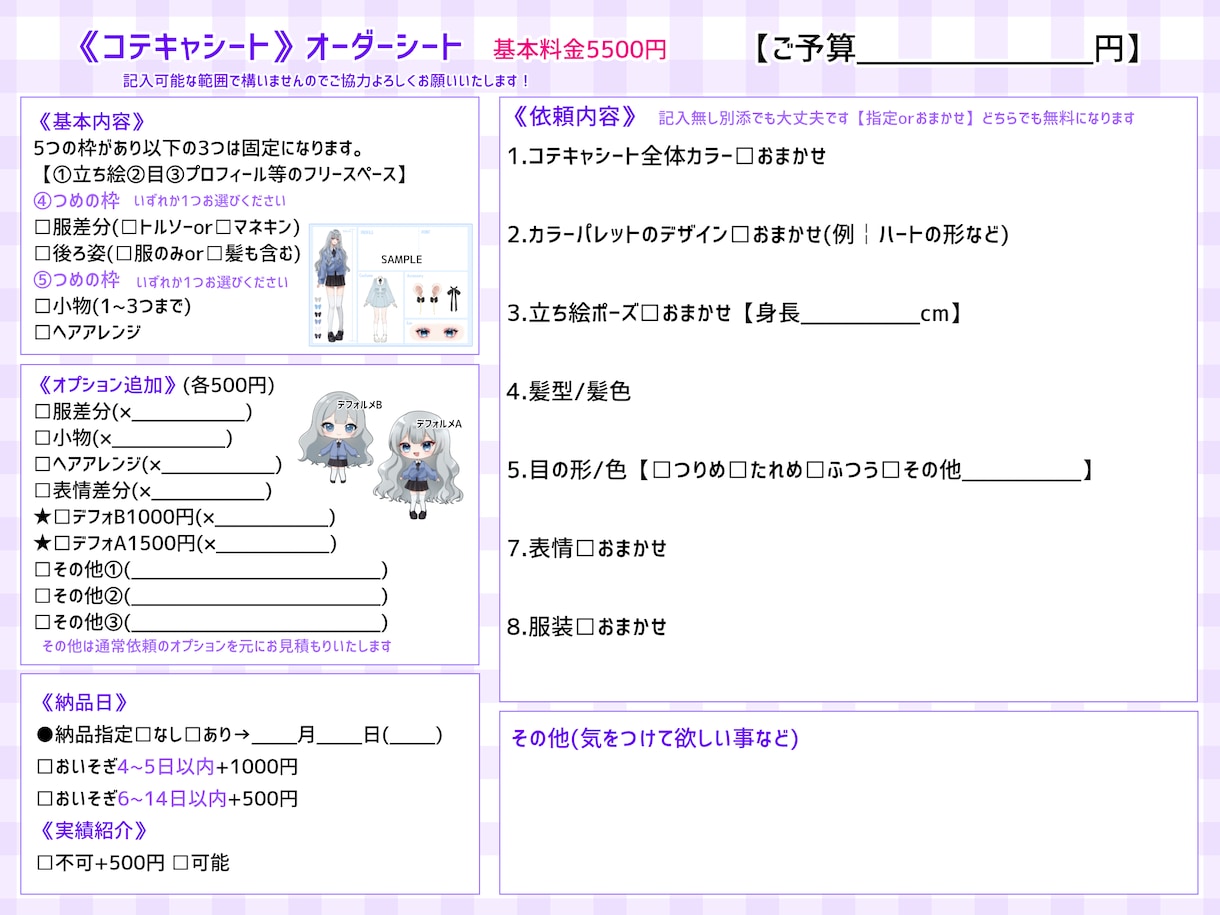Click the 《納品日》 heading
This screenshot has width=1220, height=915.
tap(84, 703)
